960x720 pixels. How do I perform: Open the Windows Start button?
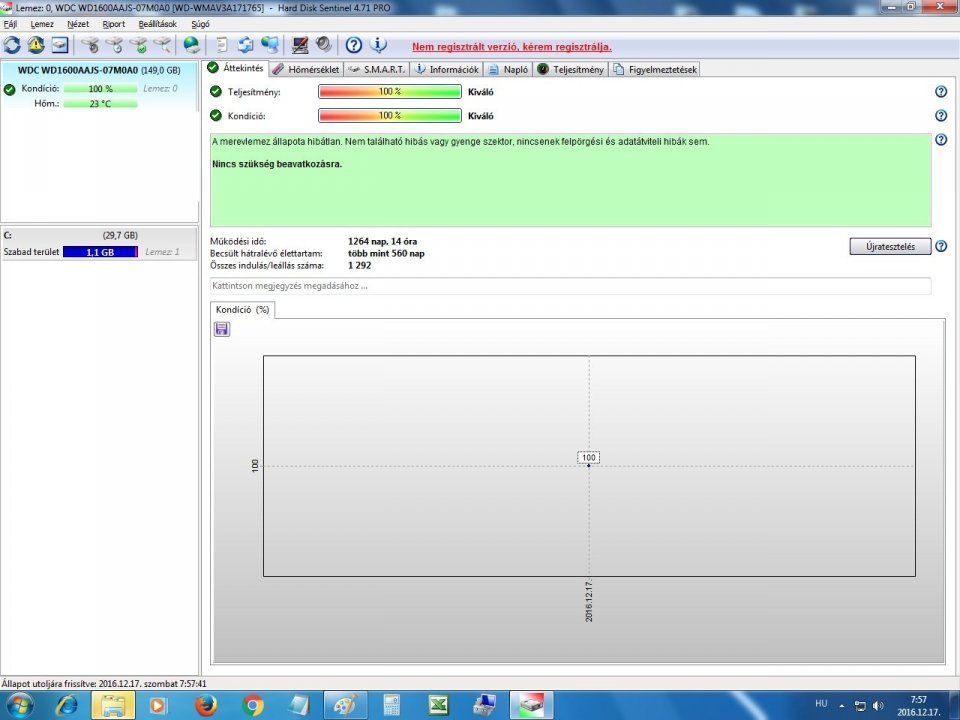18,705
